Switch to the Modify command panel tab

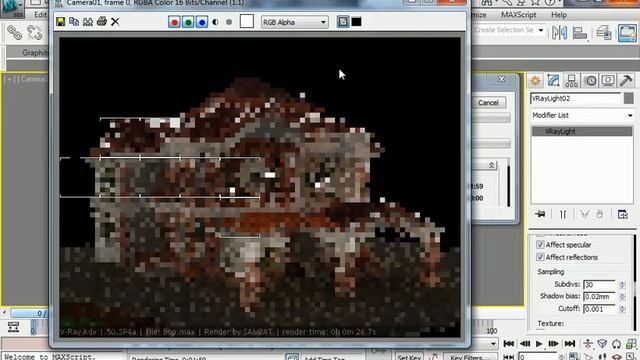[x=553, y=80]
